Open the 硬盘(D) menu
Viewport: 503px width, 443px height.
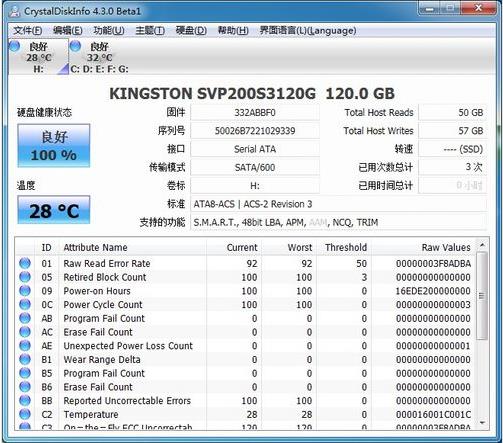pos(191,30)
